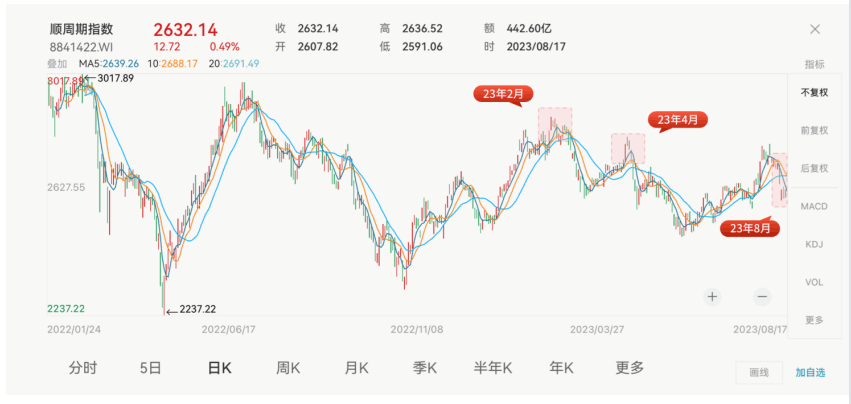Click 加自选 to add to watchlist
This screenshot has height=404, width=851.
pyautogui.click(x=810, y=372)
